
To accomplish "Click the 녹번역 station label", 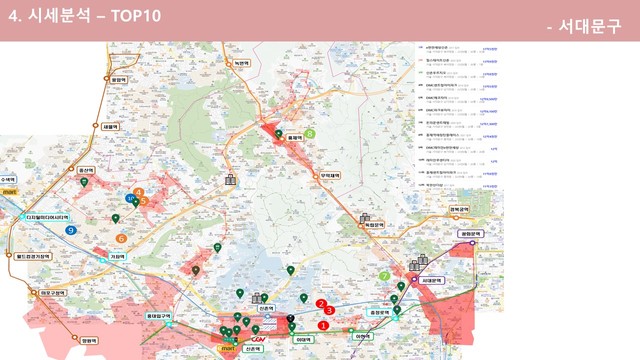I will [x=242, y=63].
